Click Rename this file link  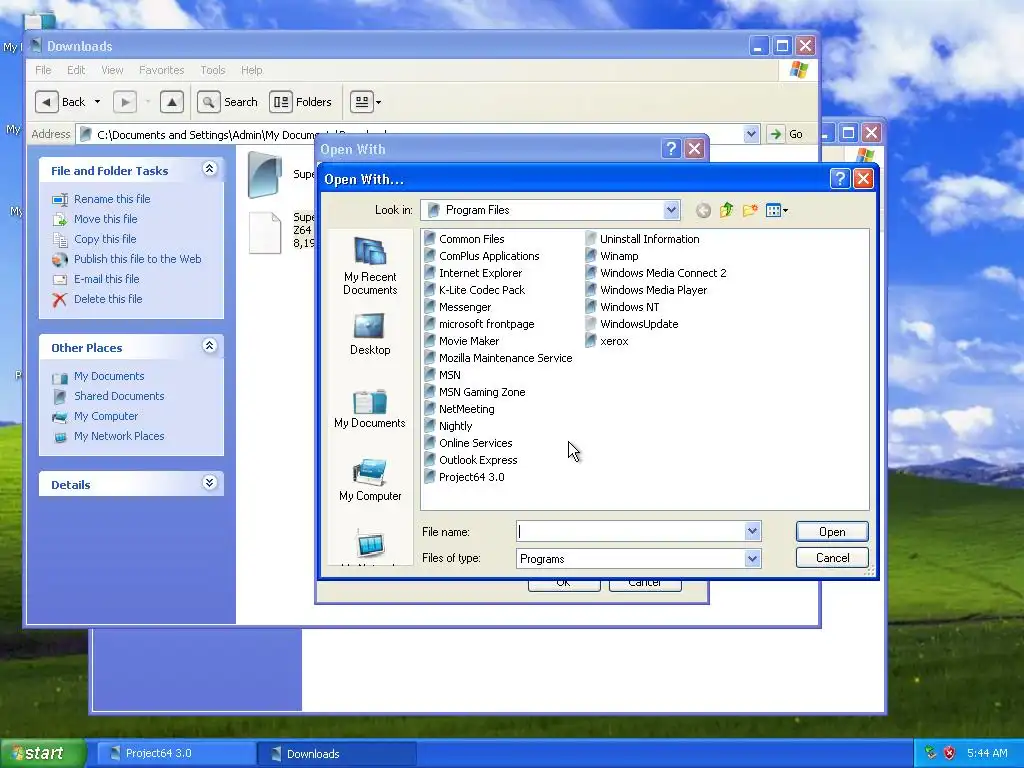click(x=112, y=199)
